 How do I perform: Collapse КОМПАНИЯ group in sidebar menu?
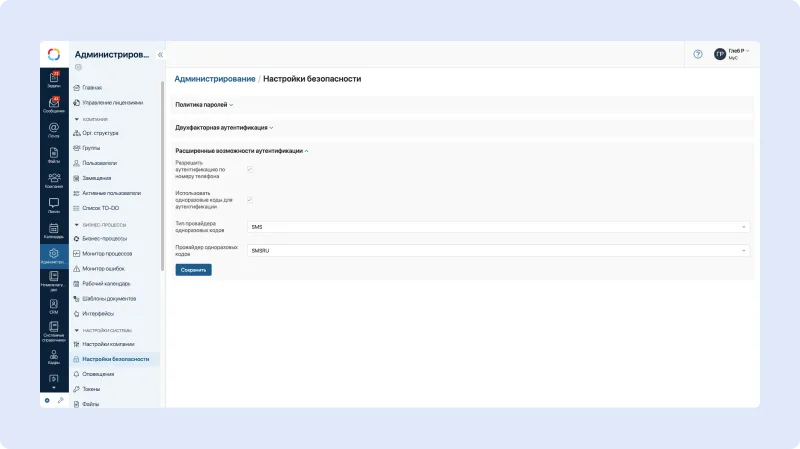(91, 119)
